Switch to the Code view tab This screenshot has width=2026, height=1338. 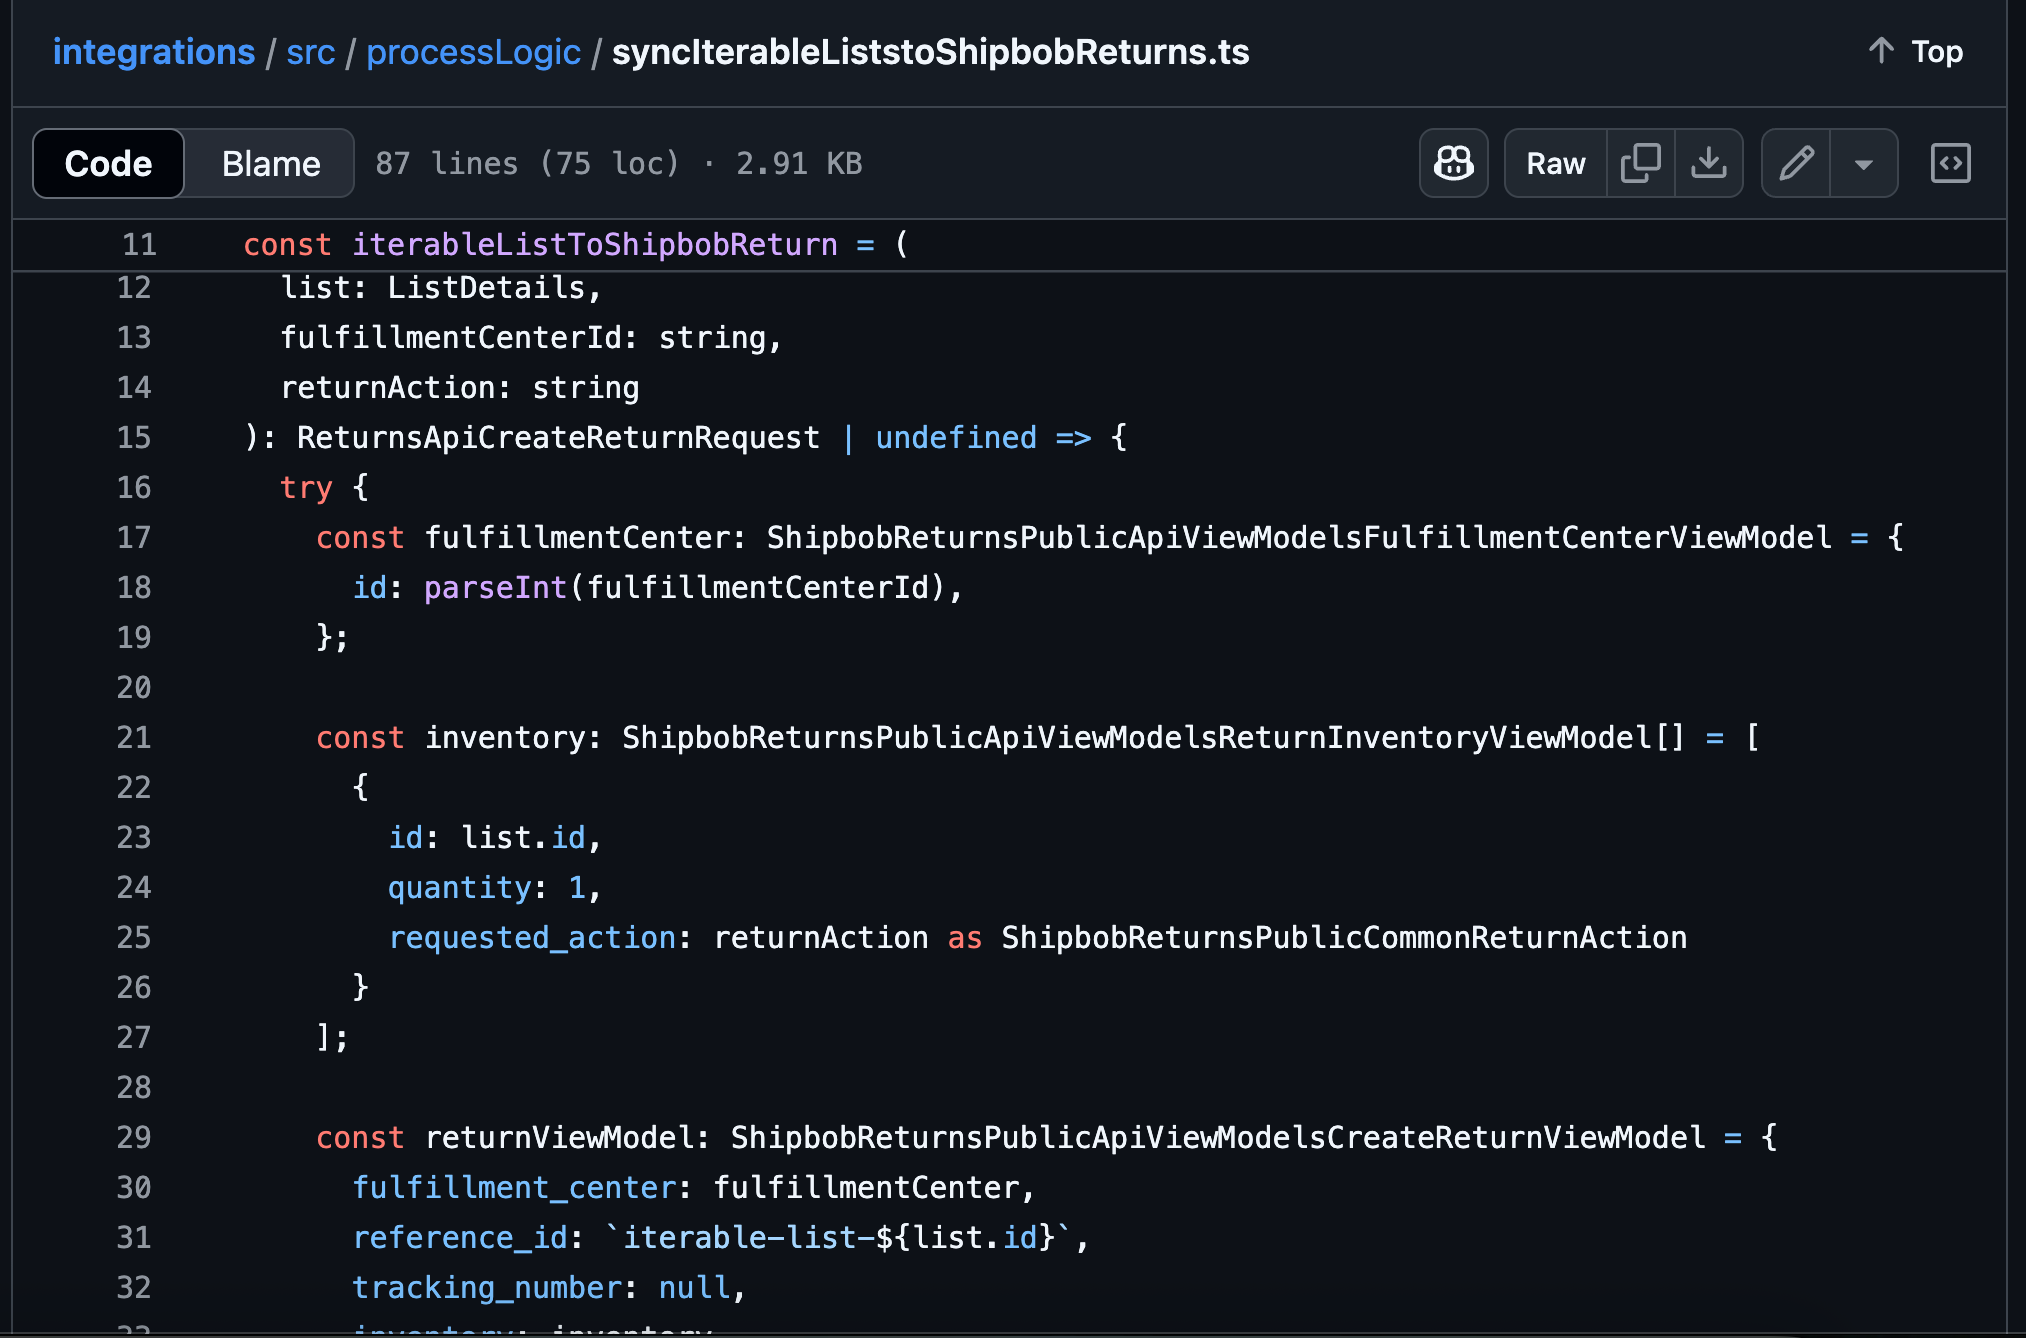pyautogui.click(x=108, y=163)
